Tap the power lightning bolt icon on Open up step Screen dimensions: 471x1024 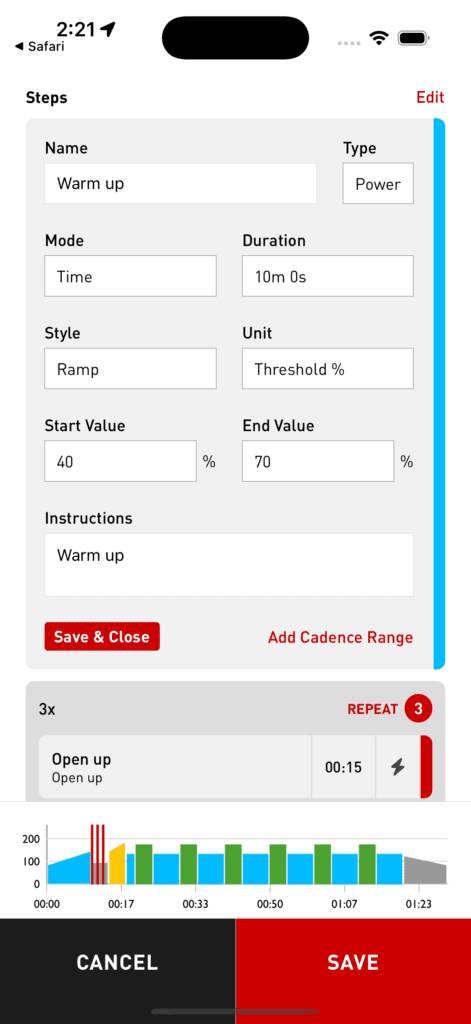tap(398, 767)
